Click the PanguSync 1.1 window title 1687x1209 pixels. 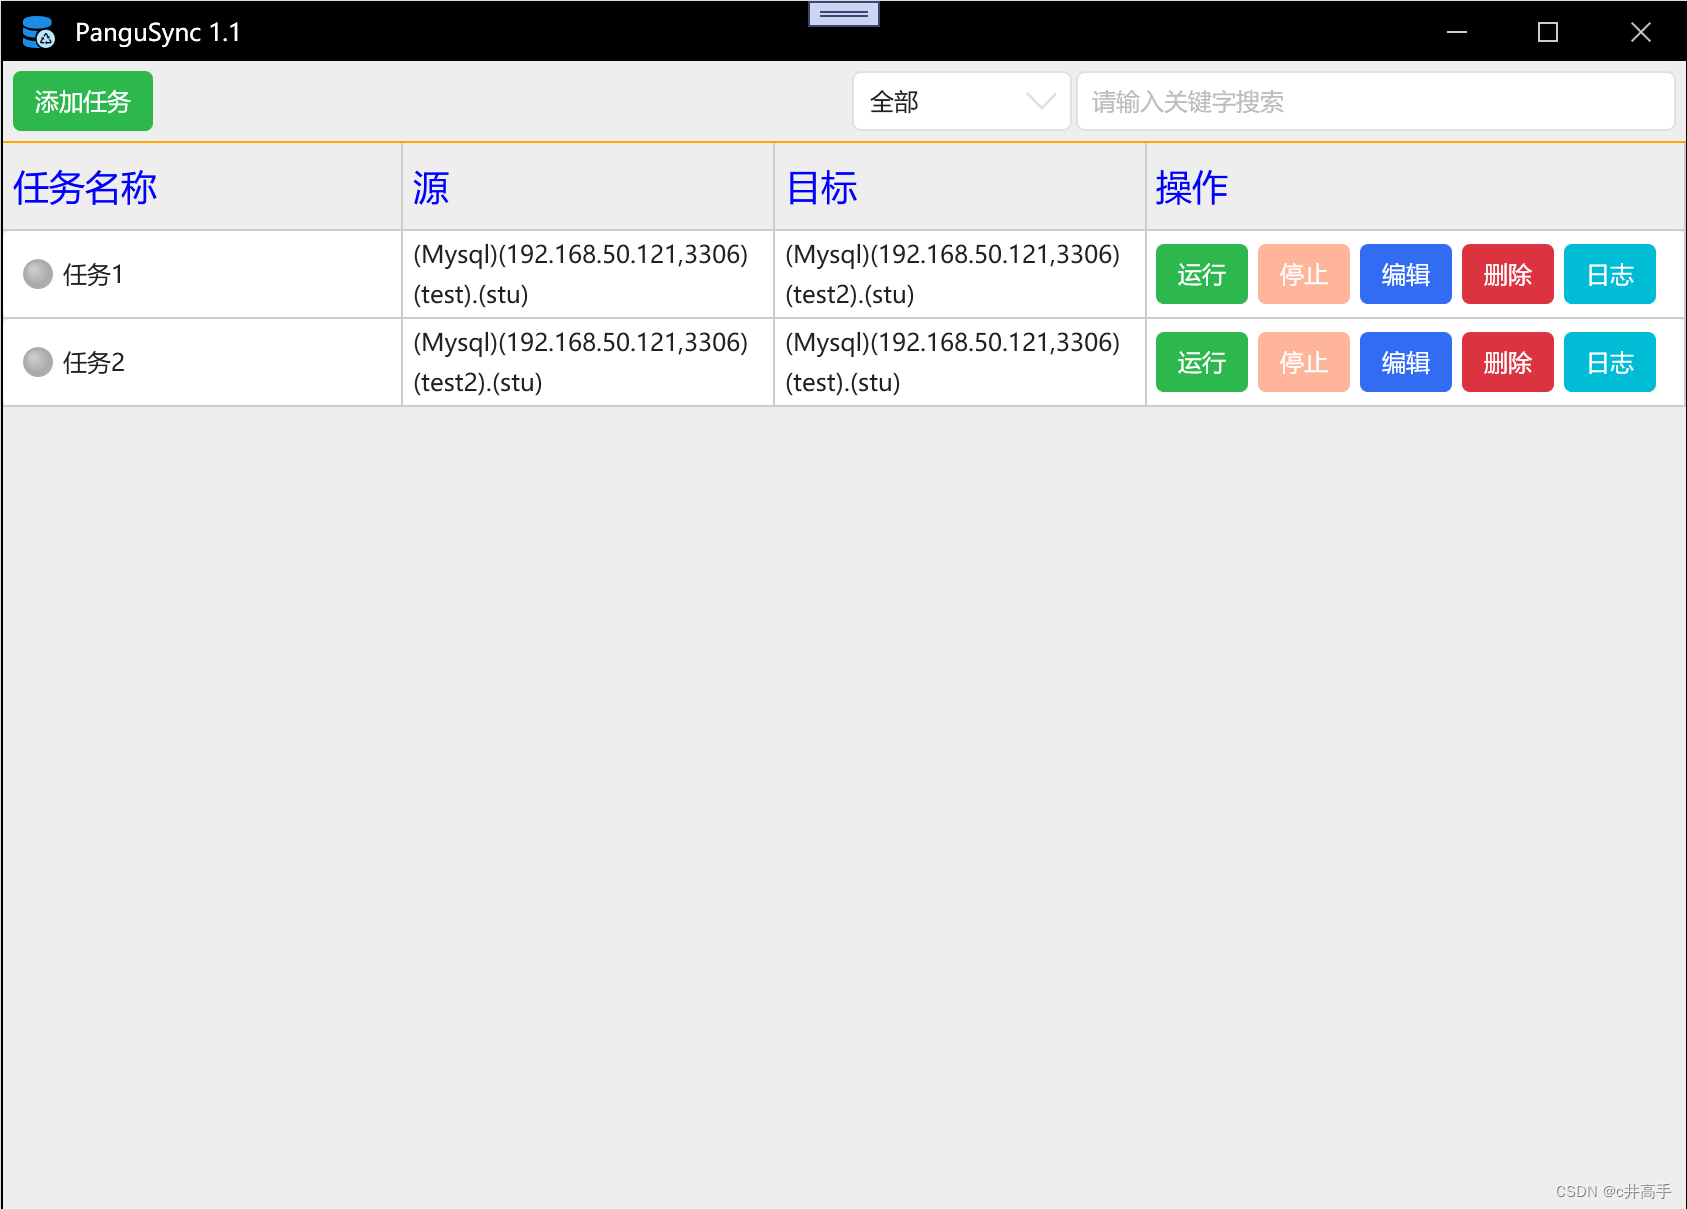coord(158,32)
